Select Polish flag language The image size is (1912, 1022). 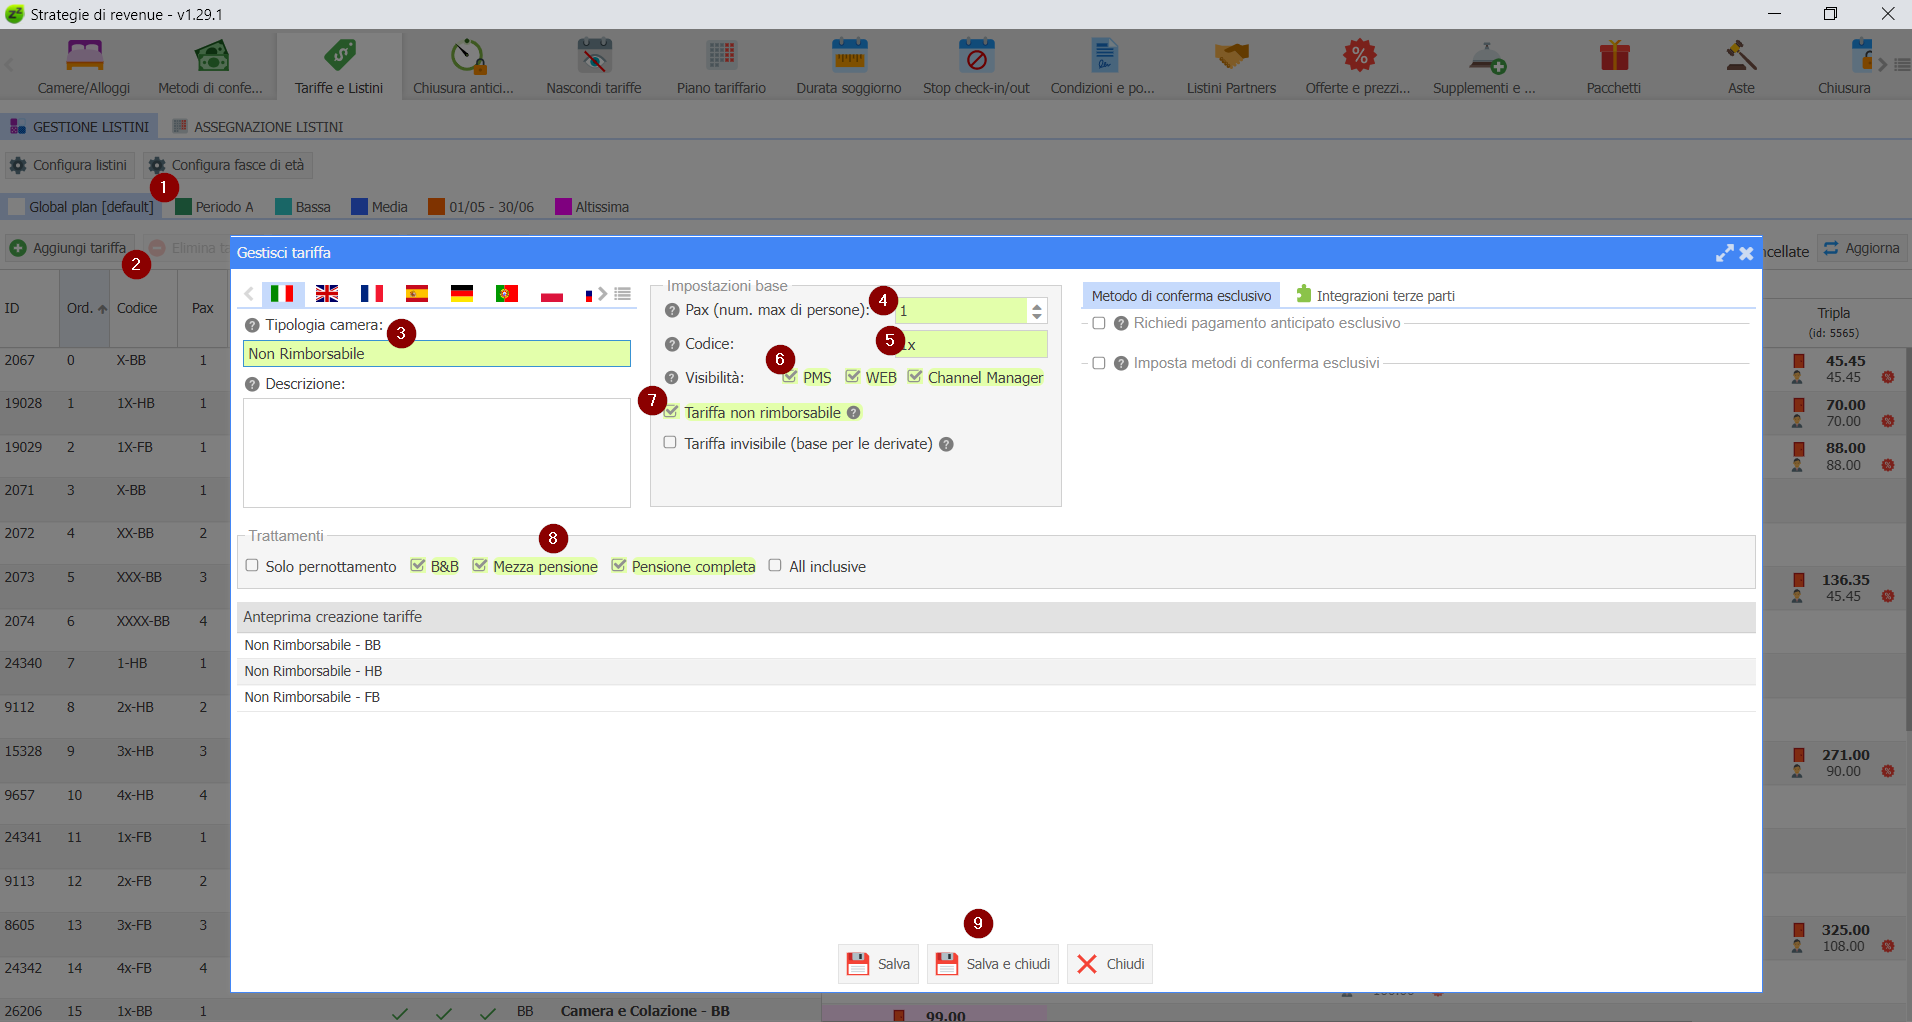(x=552, y=294)
